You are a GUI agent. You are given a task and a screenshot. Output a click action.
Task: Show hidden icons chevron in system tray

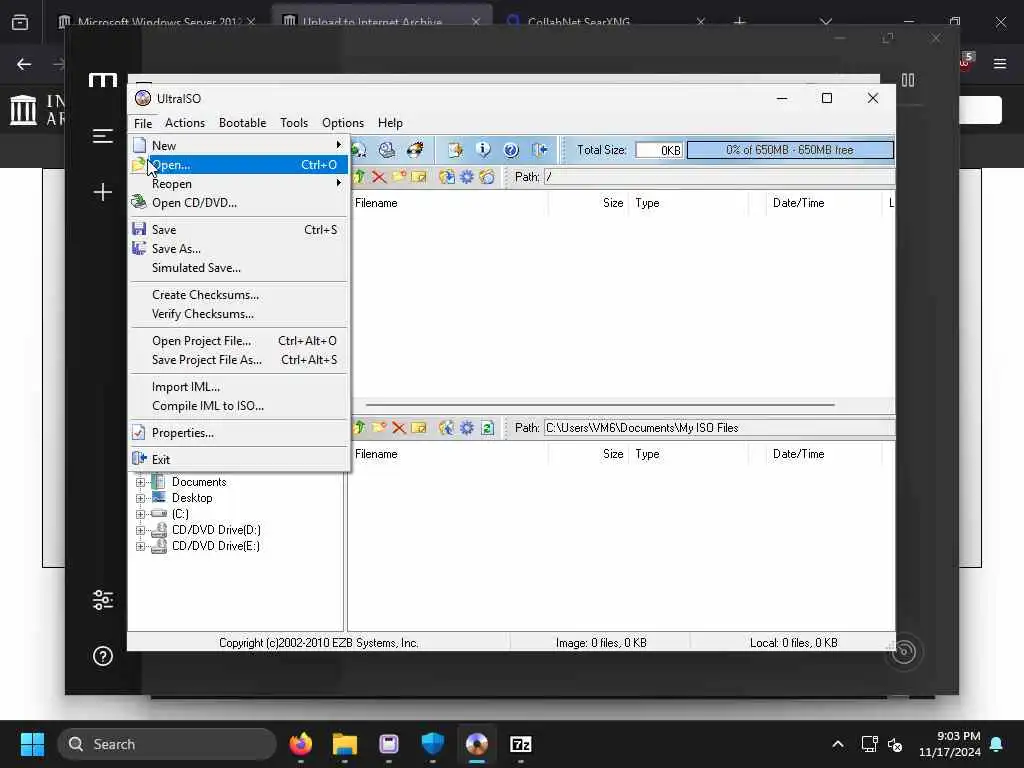(837, 744)
